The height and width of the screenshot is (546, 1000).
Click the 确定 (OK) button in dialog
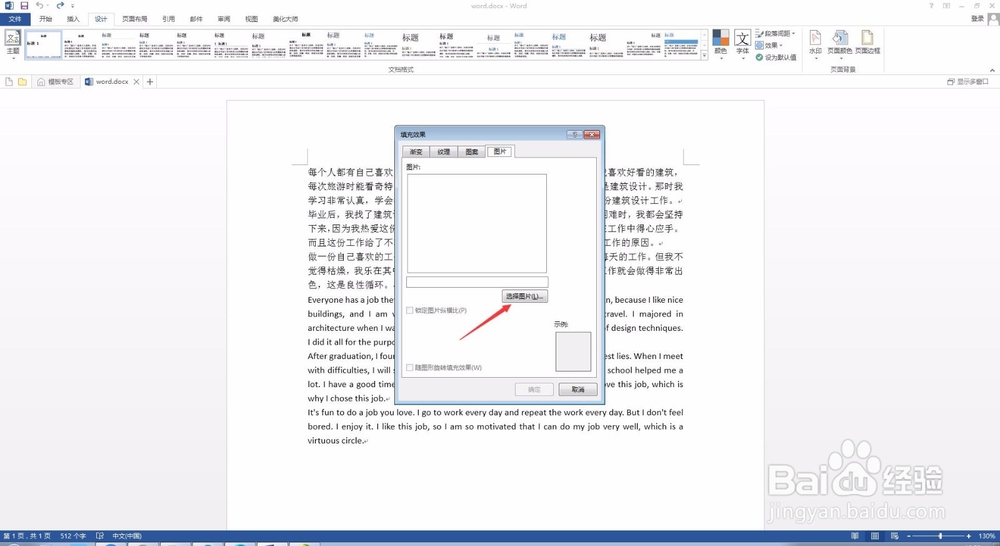point(534,389)
